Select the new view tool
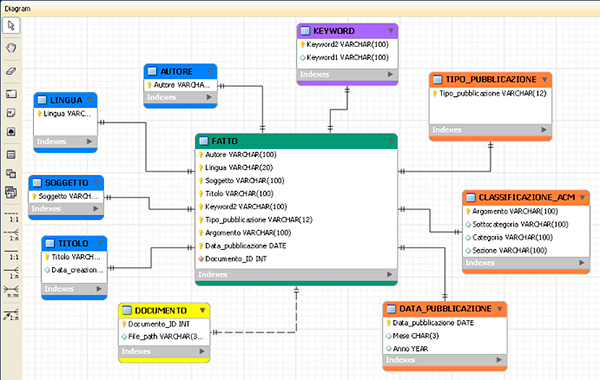The height and width of the screenshot is (380, 600). (11, 174)
